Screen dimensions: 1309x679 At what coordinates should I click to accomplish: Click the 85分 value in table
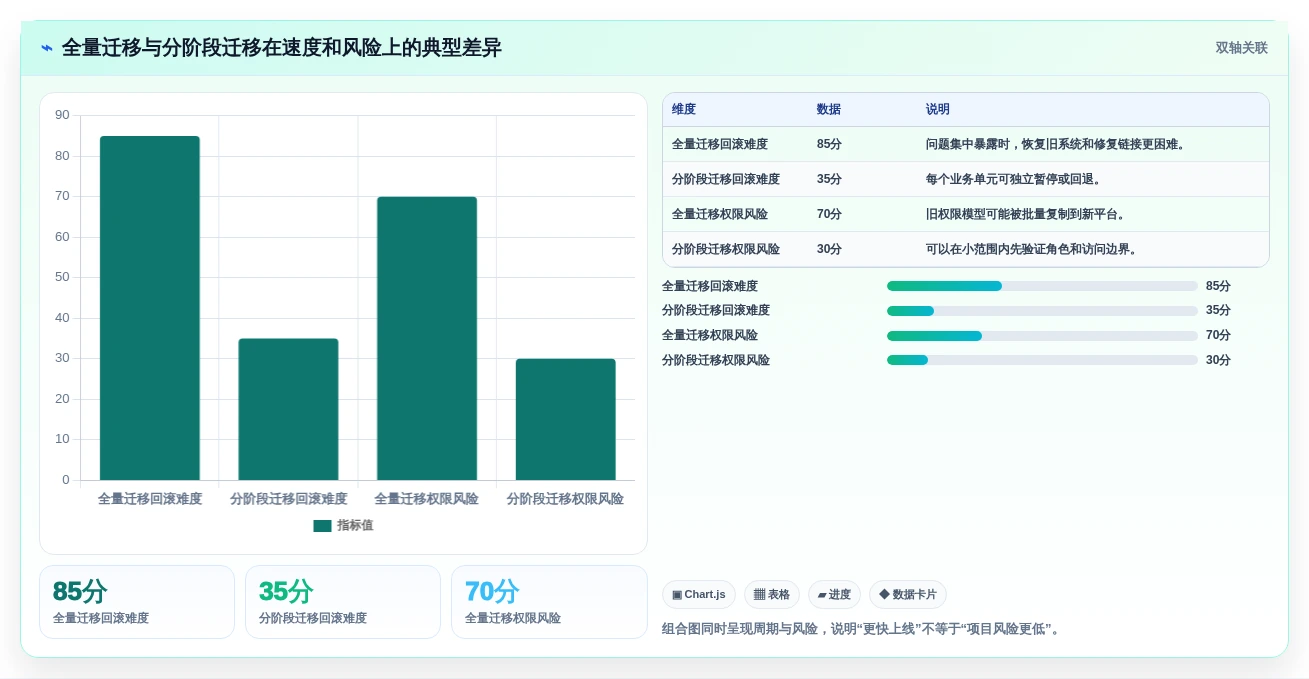(829, 144)
